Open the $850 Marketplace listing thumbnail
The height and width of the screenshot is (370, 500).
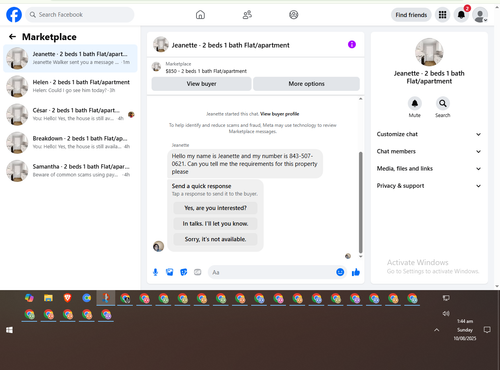(156, 67)
